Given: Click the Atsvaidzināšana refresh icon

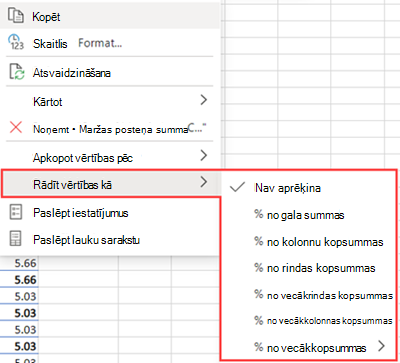Looking at the screenshot, I should tap(16, 72).
